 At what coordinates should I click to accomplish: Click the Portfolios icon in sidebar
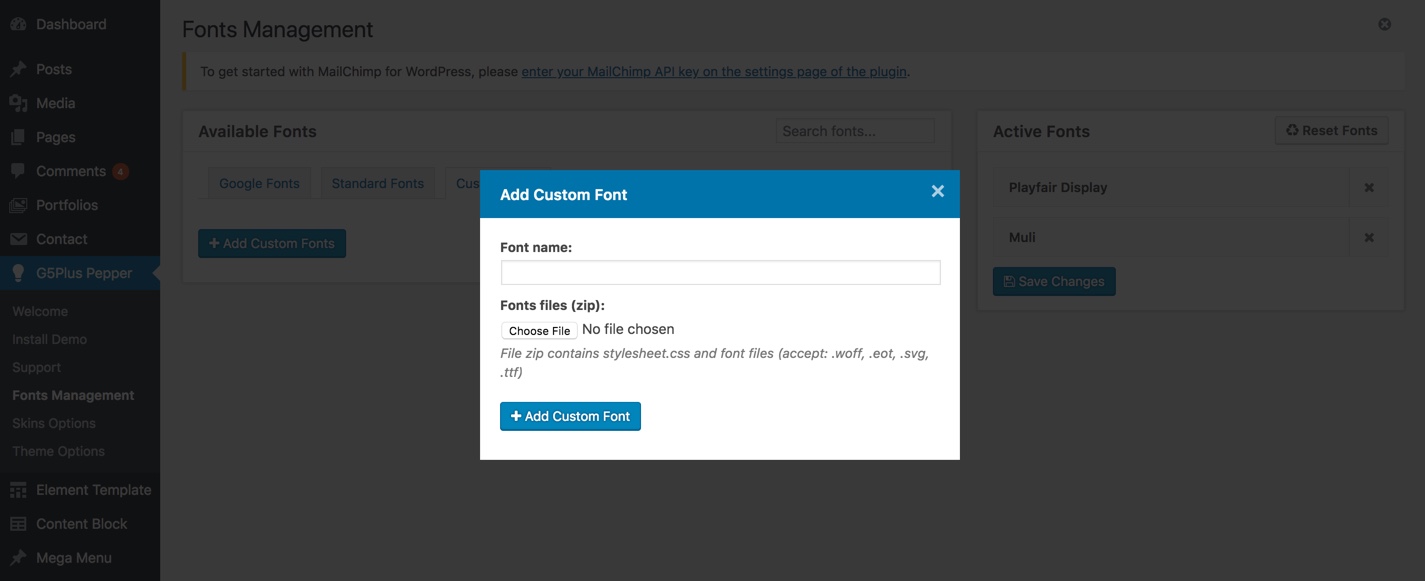click(18, 205)
